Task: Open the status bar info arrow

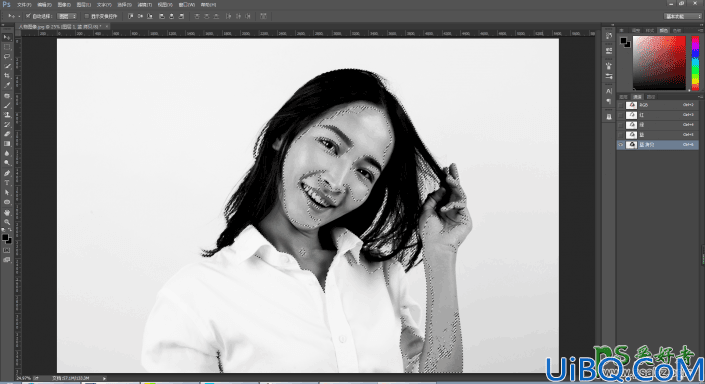Action: tap(104, 379)
